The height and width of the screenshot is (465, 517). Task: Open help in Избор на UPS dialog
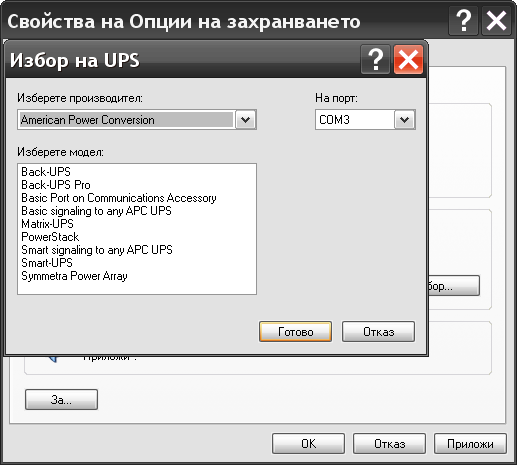tap(375, 60)
